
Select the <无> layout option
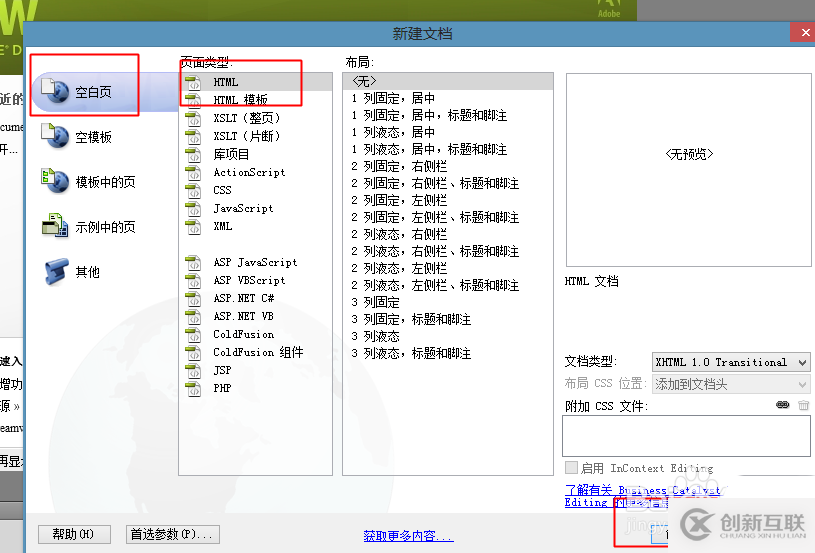point(448,81)
